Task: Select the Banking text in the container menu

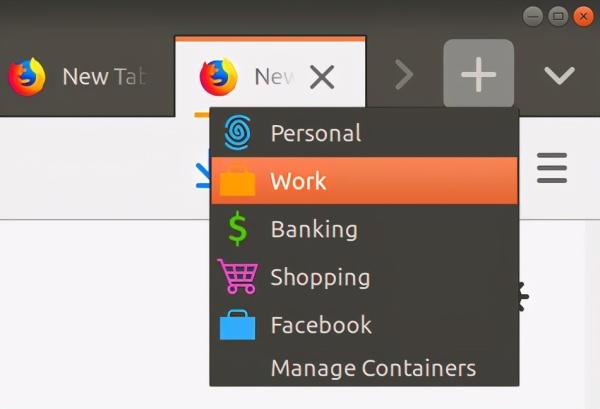Action: point(313,230)
